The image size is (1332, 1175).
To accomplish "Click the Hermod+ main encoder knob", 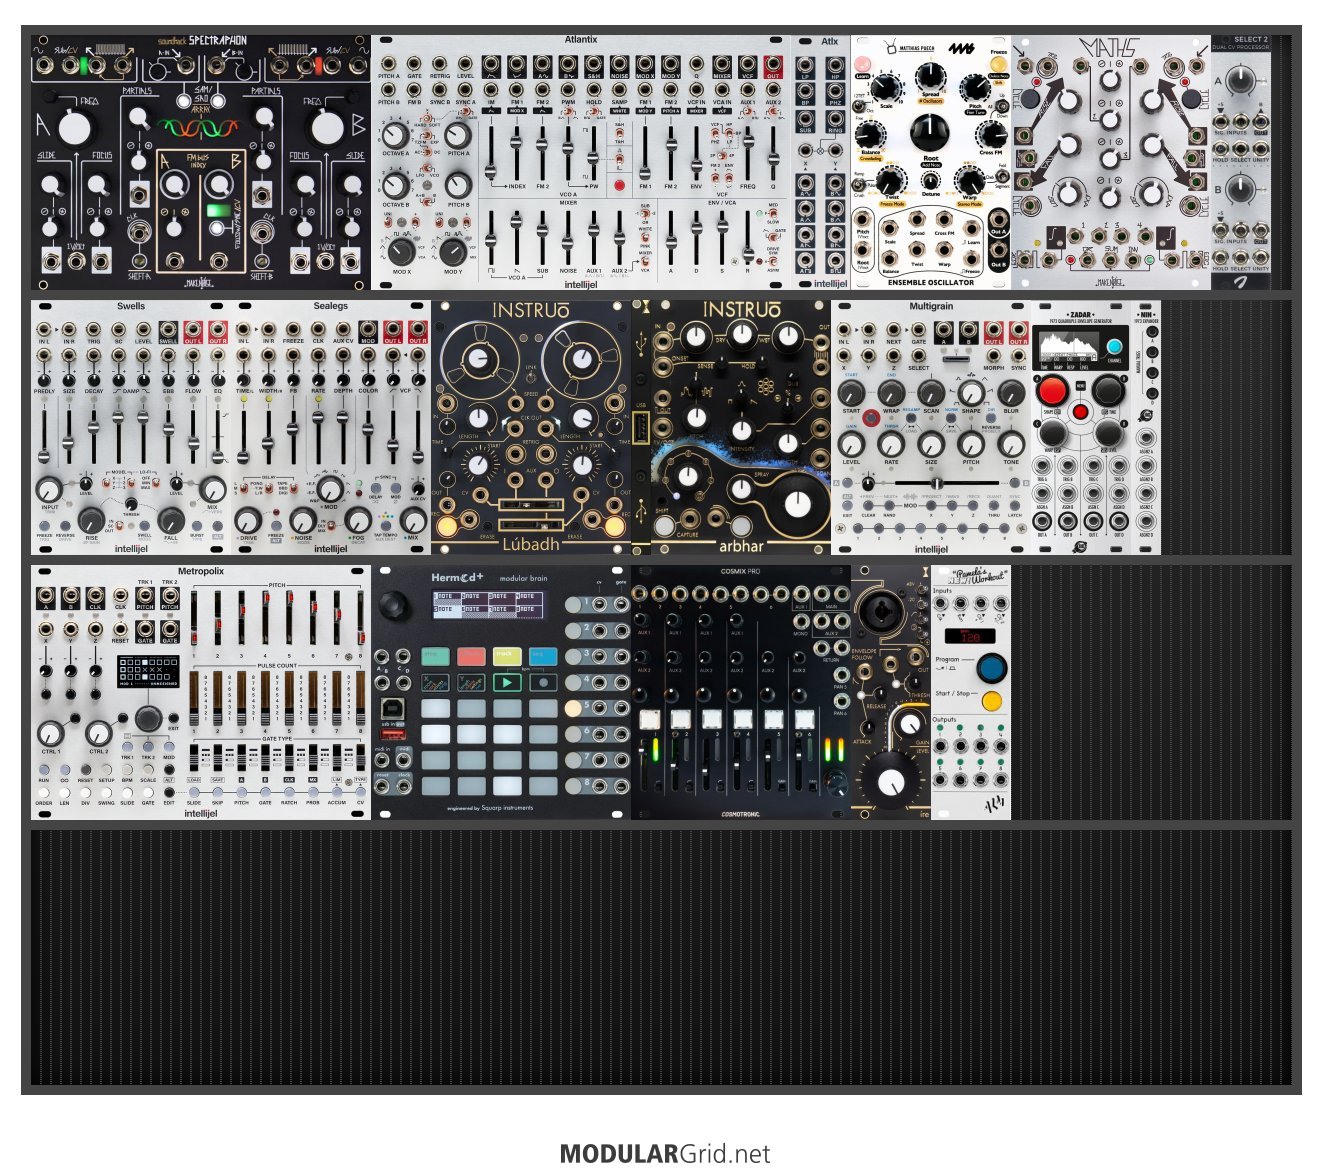I will click(x=394, y=604).
